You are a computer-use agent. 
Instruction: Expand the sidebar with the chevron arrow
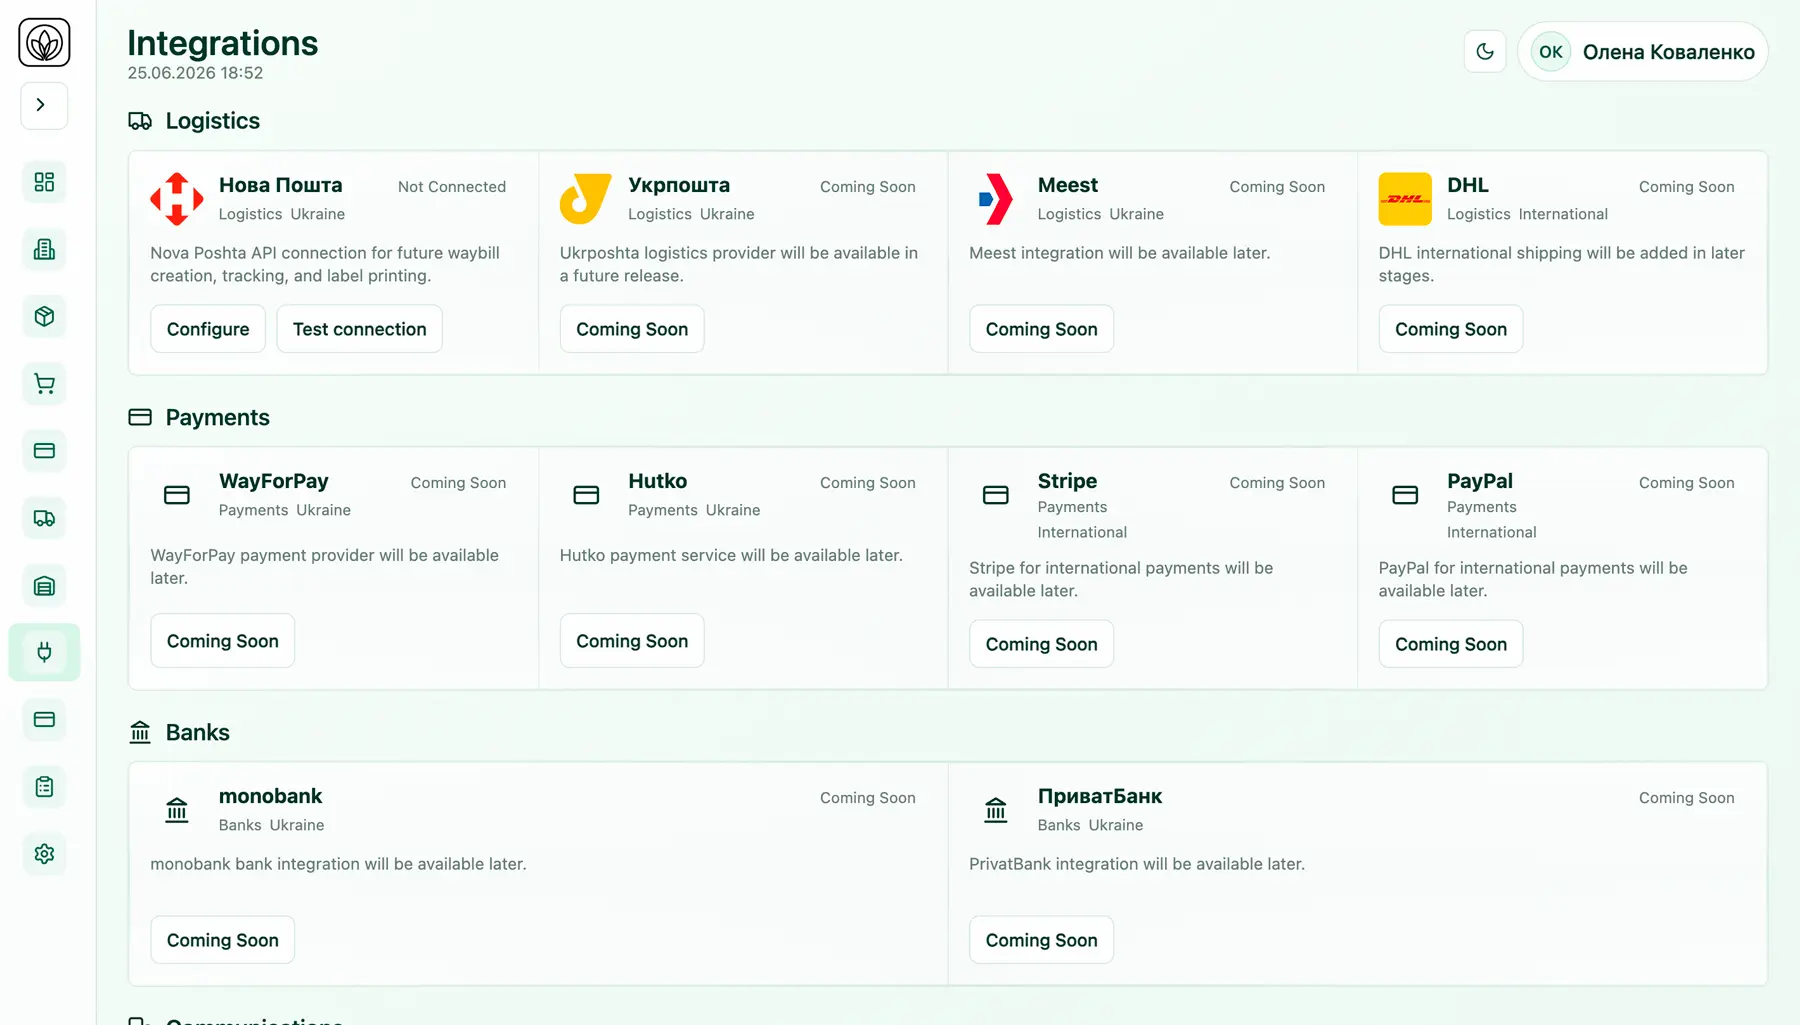tap(44, 105)
